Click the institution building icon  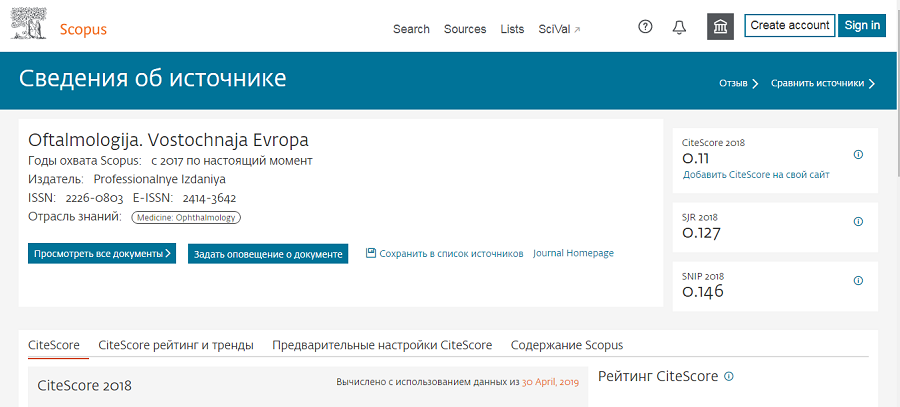pos(720,27)
